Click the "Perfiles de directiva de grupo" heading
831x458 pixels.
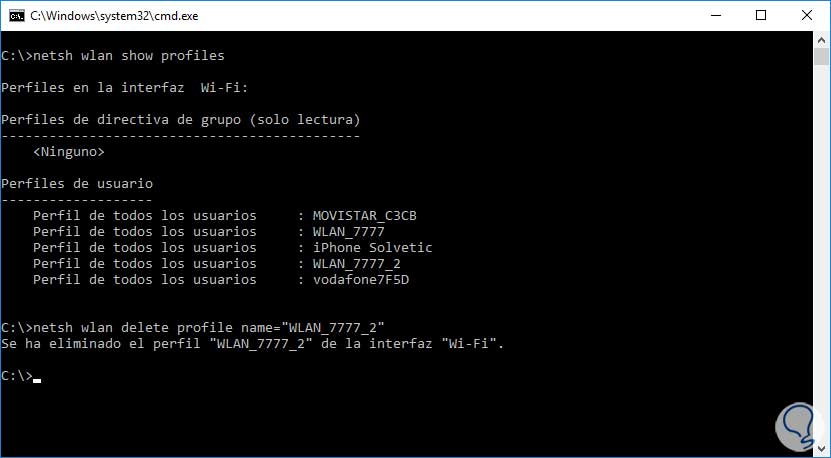[x=180, y=119]
